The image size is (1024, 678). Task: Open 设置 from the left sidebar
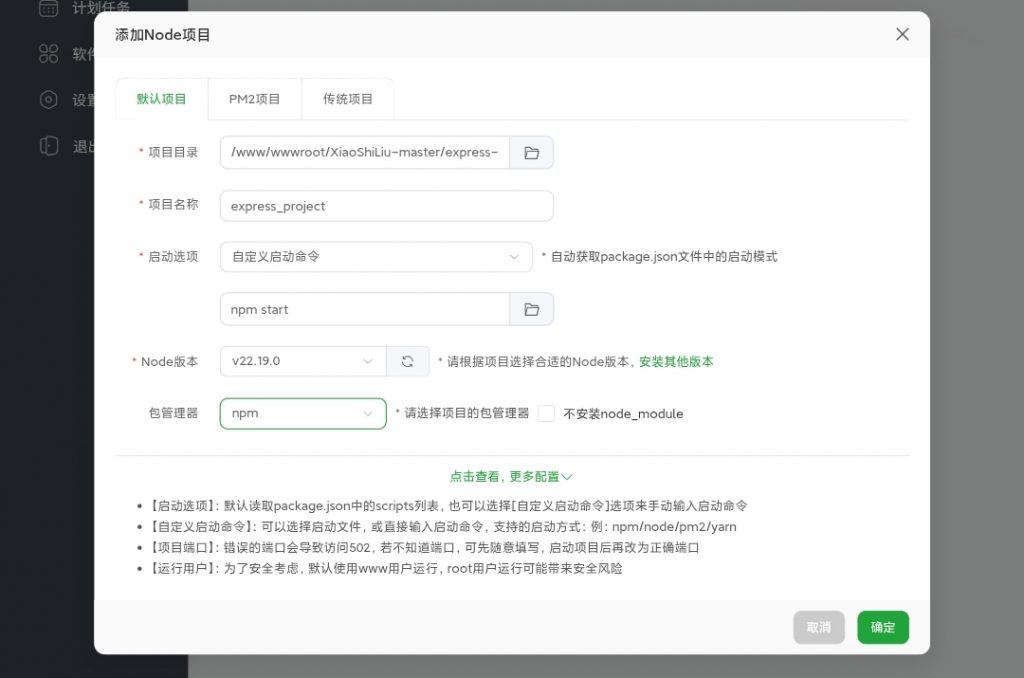tap(47, 100)
